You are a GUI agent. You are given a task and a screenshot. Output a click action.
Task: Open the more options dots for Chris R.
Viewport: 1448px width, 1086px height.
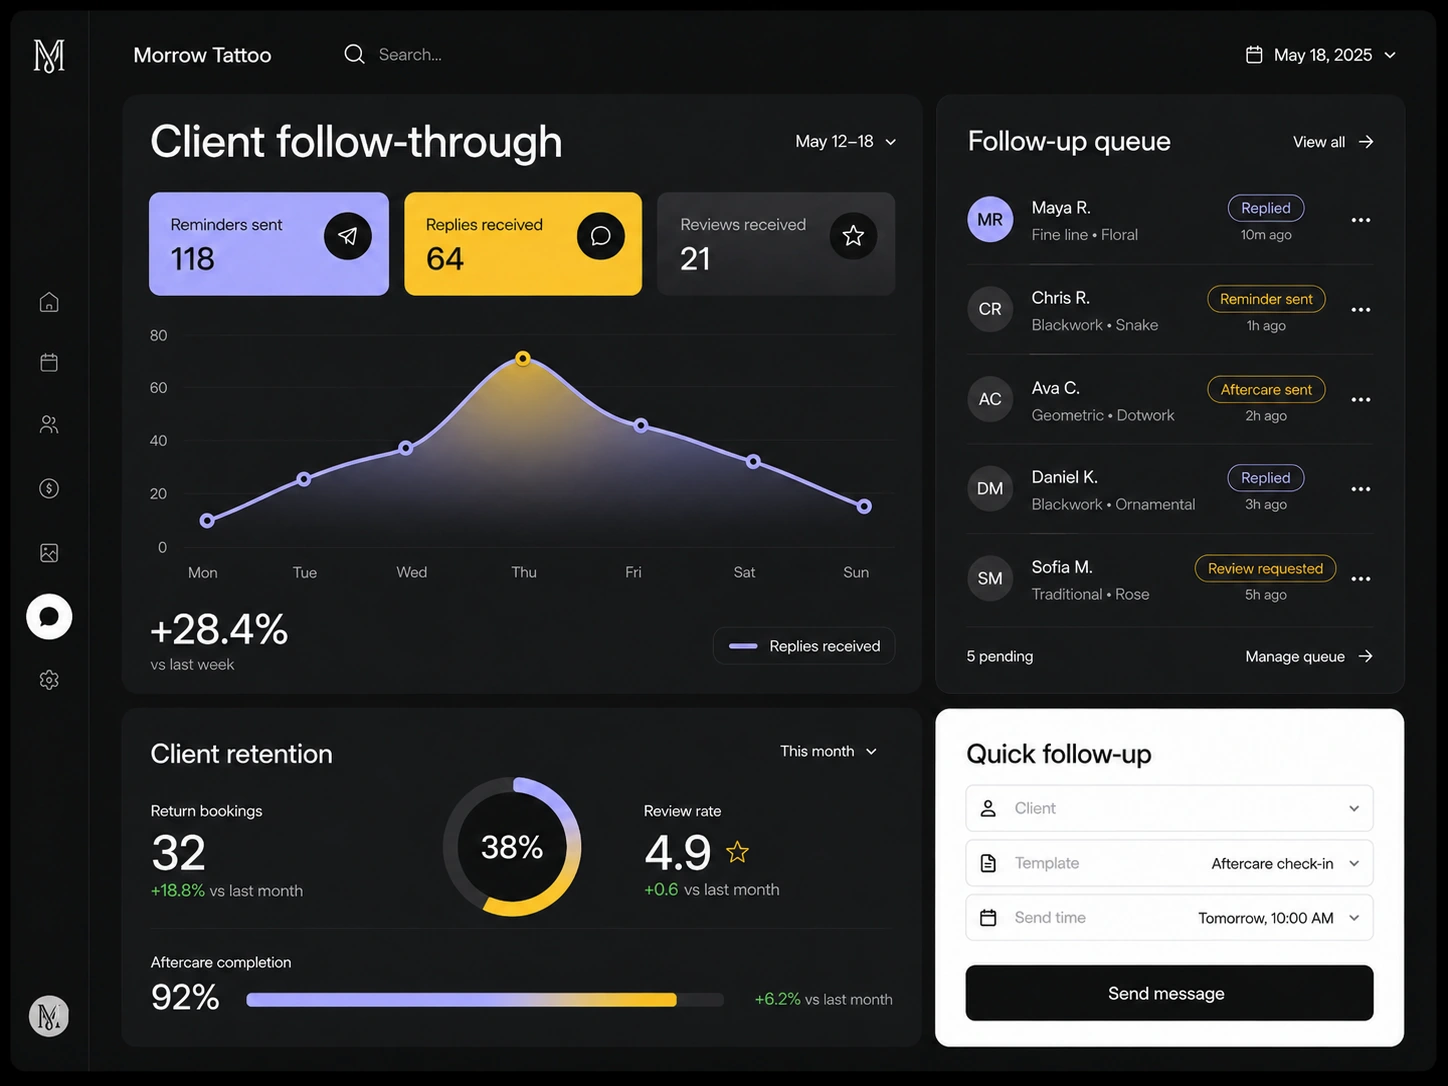pyautogui.click(x=1361, y=310)
